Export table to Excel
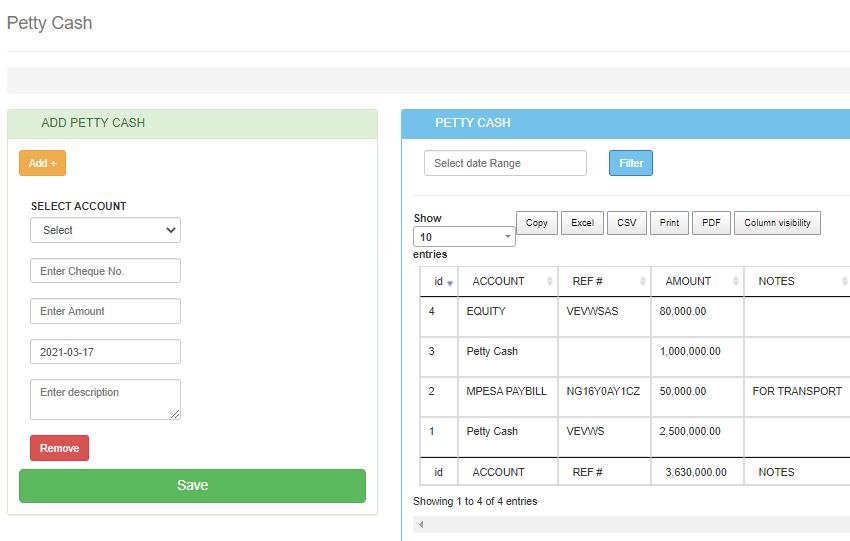The width and height of the screenshot is (850, 541). tap(582, 223)
